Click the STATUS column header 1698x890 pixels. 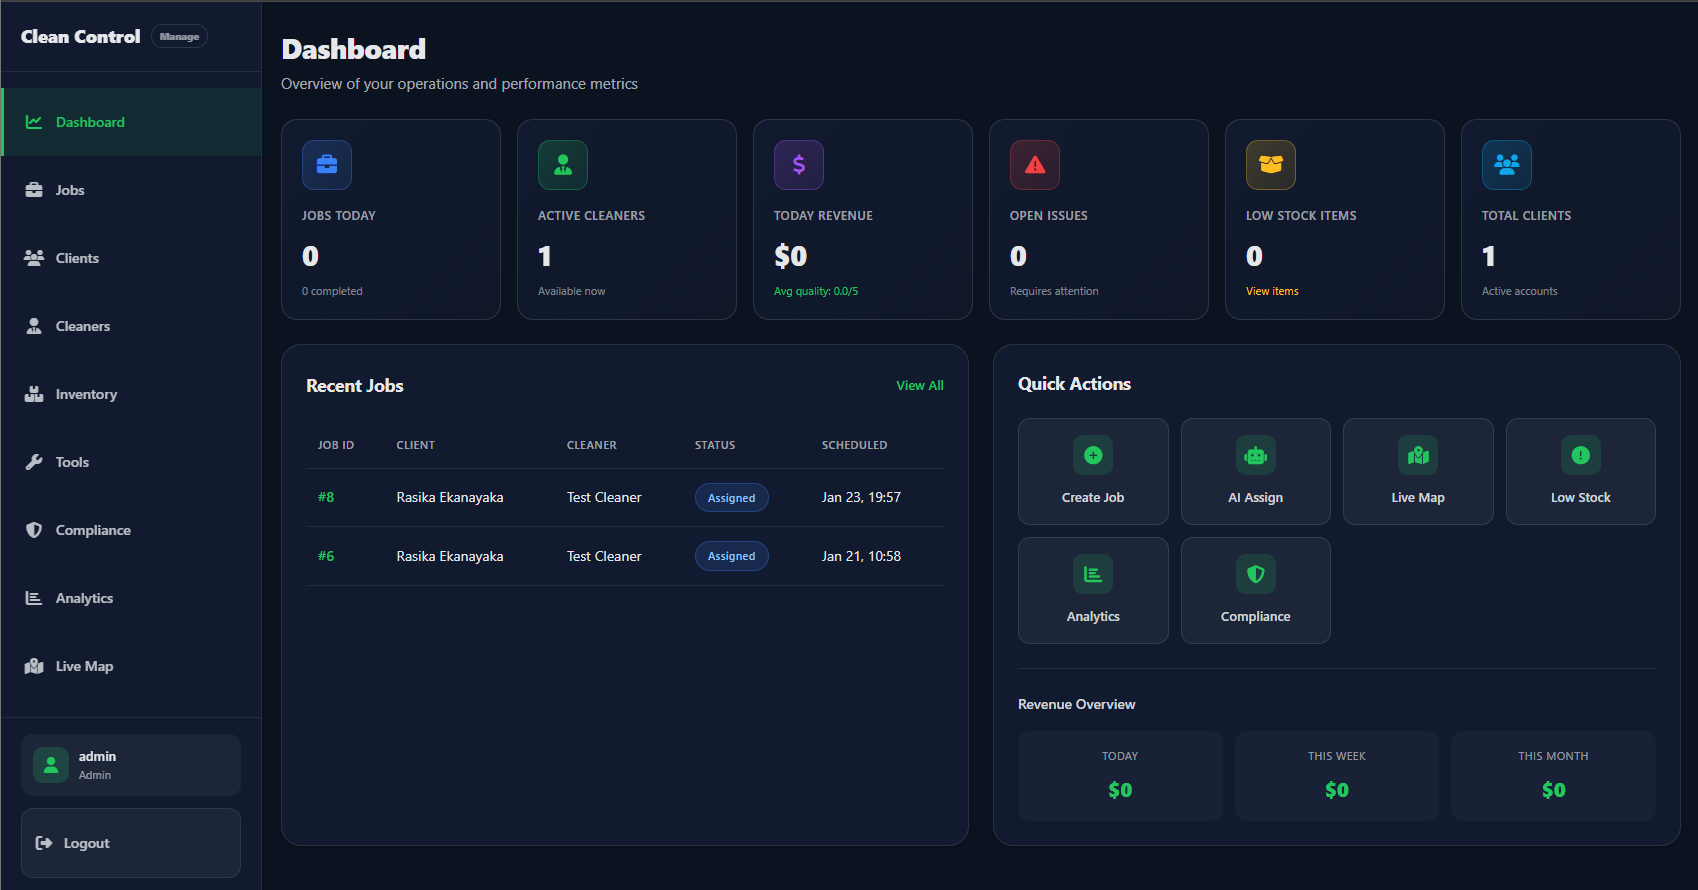715,445
